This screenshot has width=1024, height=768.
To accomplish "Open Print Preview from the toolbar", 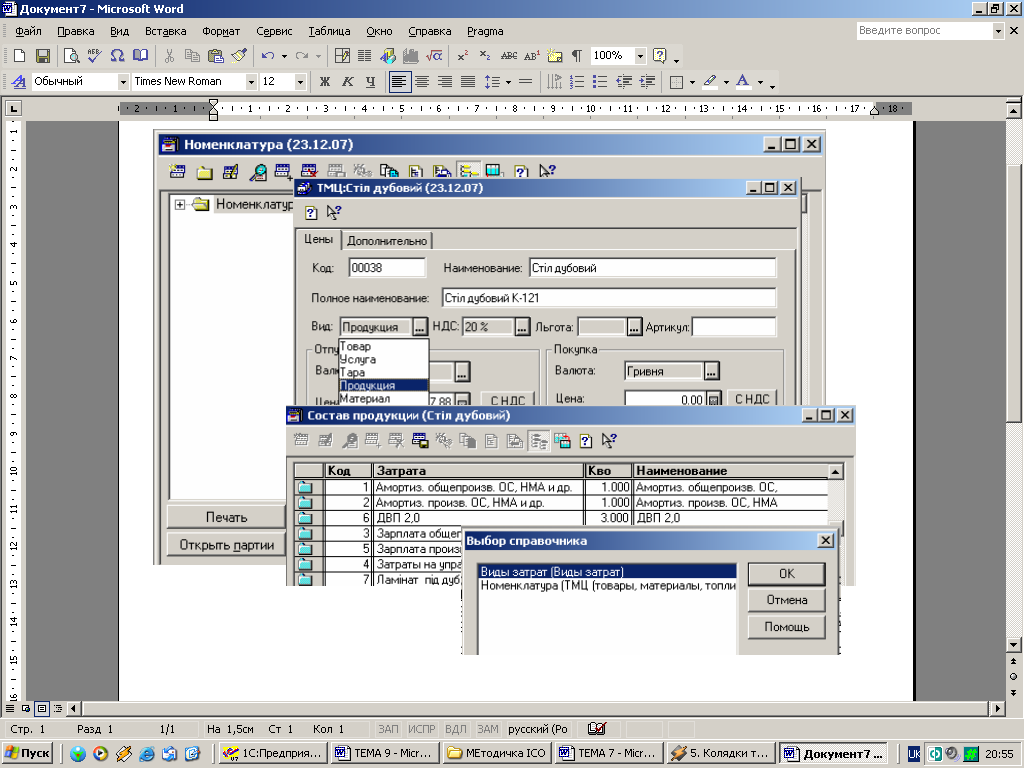I will (x=71, y=56).
